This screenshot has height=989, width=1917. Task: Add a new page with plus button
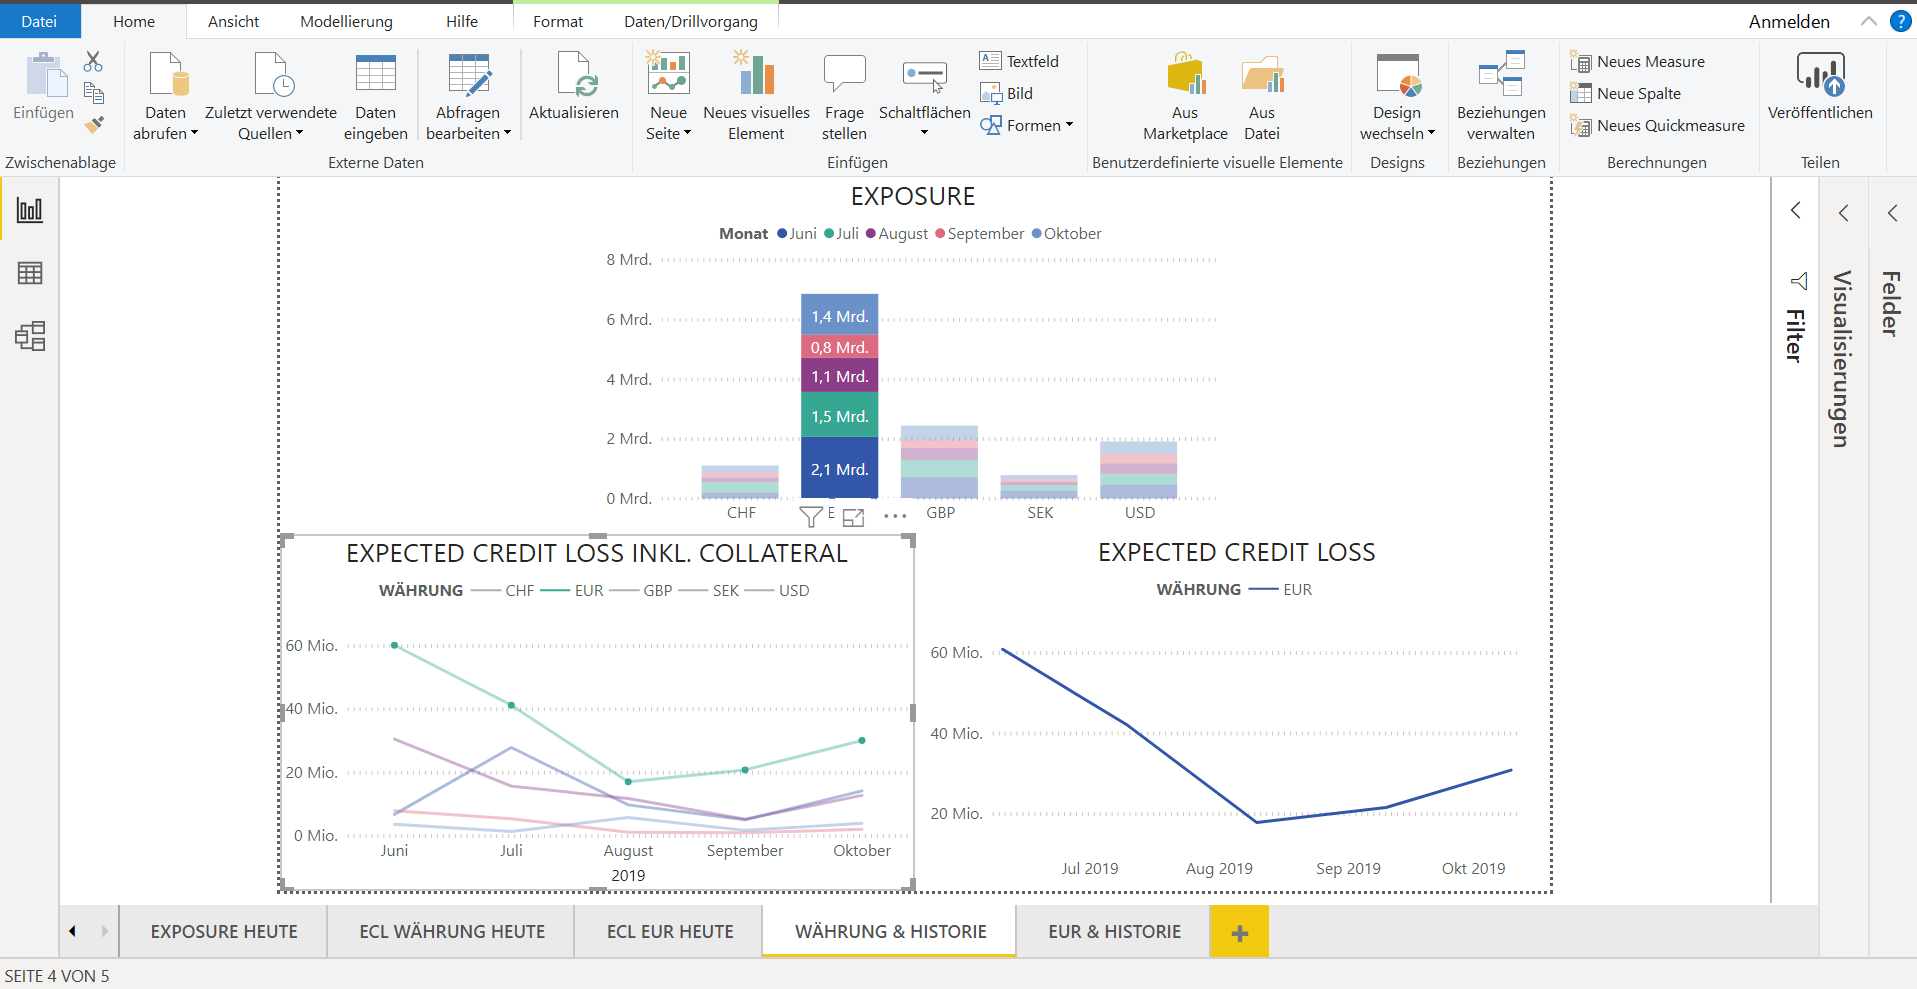1239,932
